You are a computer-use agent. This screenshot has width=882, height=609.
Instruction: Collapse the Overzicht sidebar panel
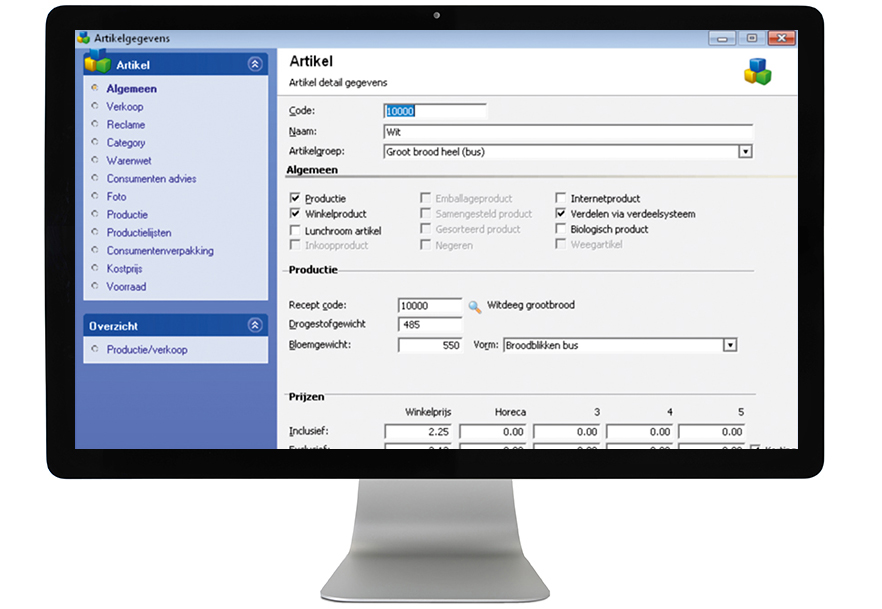(255, 325)
